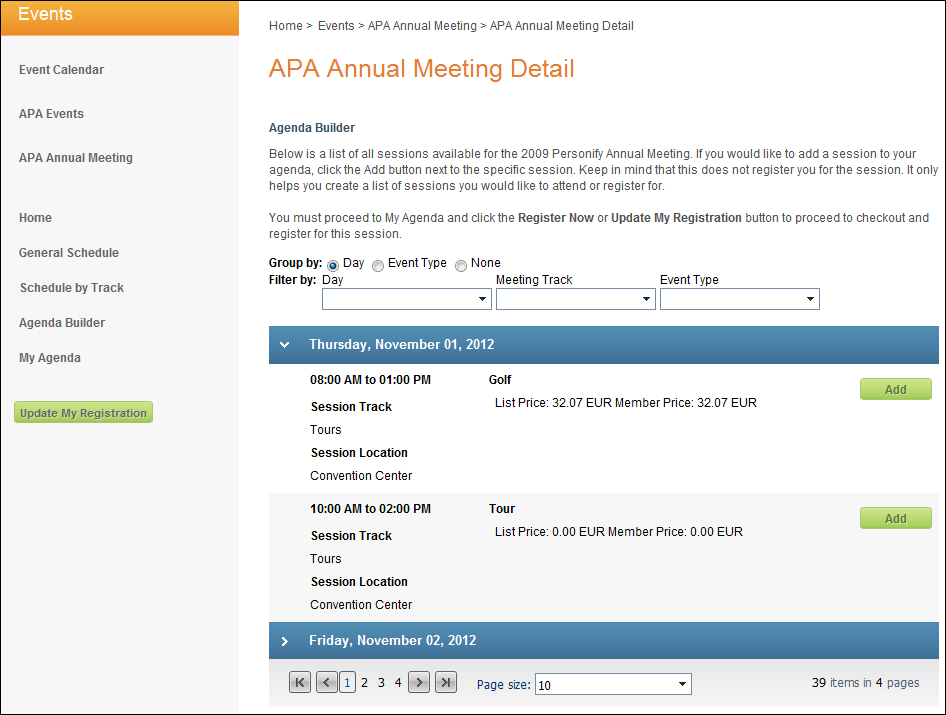Add the Golf session to agenda

896,390
